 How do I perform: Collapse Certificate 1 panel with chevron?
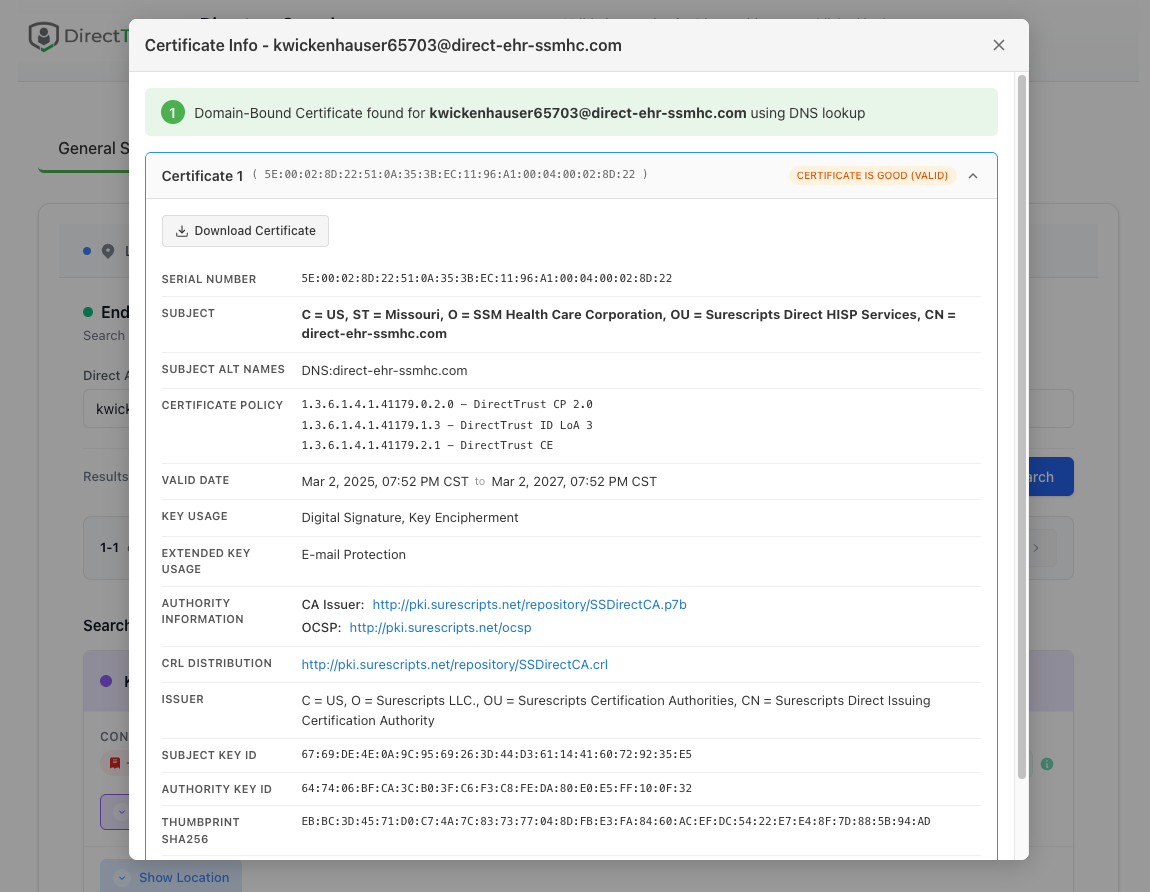tap(973, 176)
